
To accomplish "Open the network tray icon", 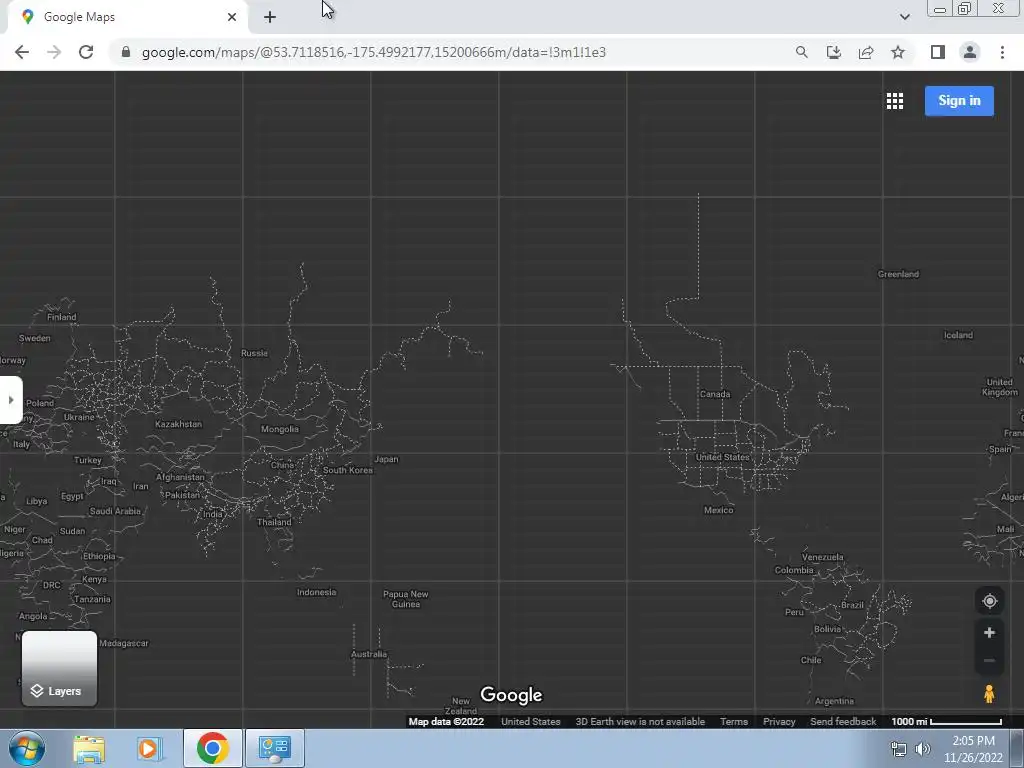I will pyautogui.click(x=899, y=749).
